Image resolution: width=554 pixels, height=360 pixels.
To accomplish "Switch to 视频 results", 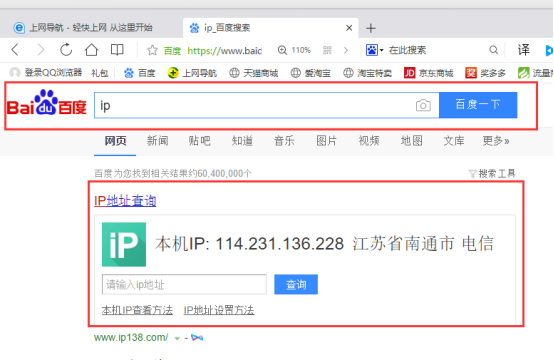I will click(x=369, y=141).
